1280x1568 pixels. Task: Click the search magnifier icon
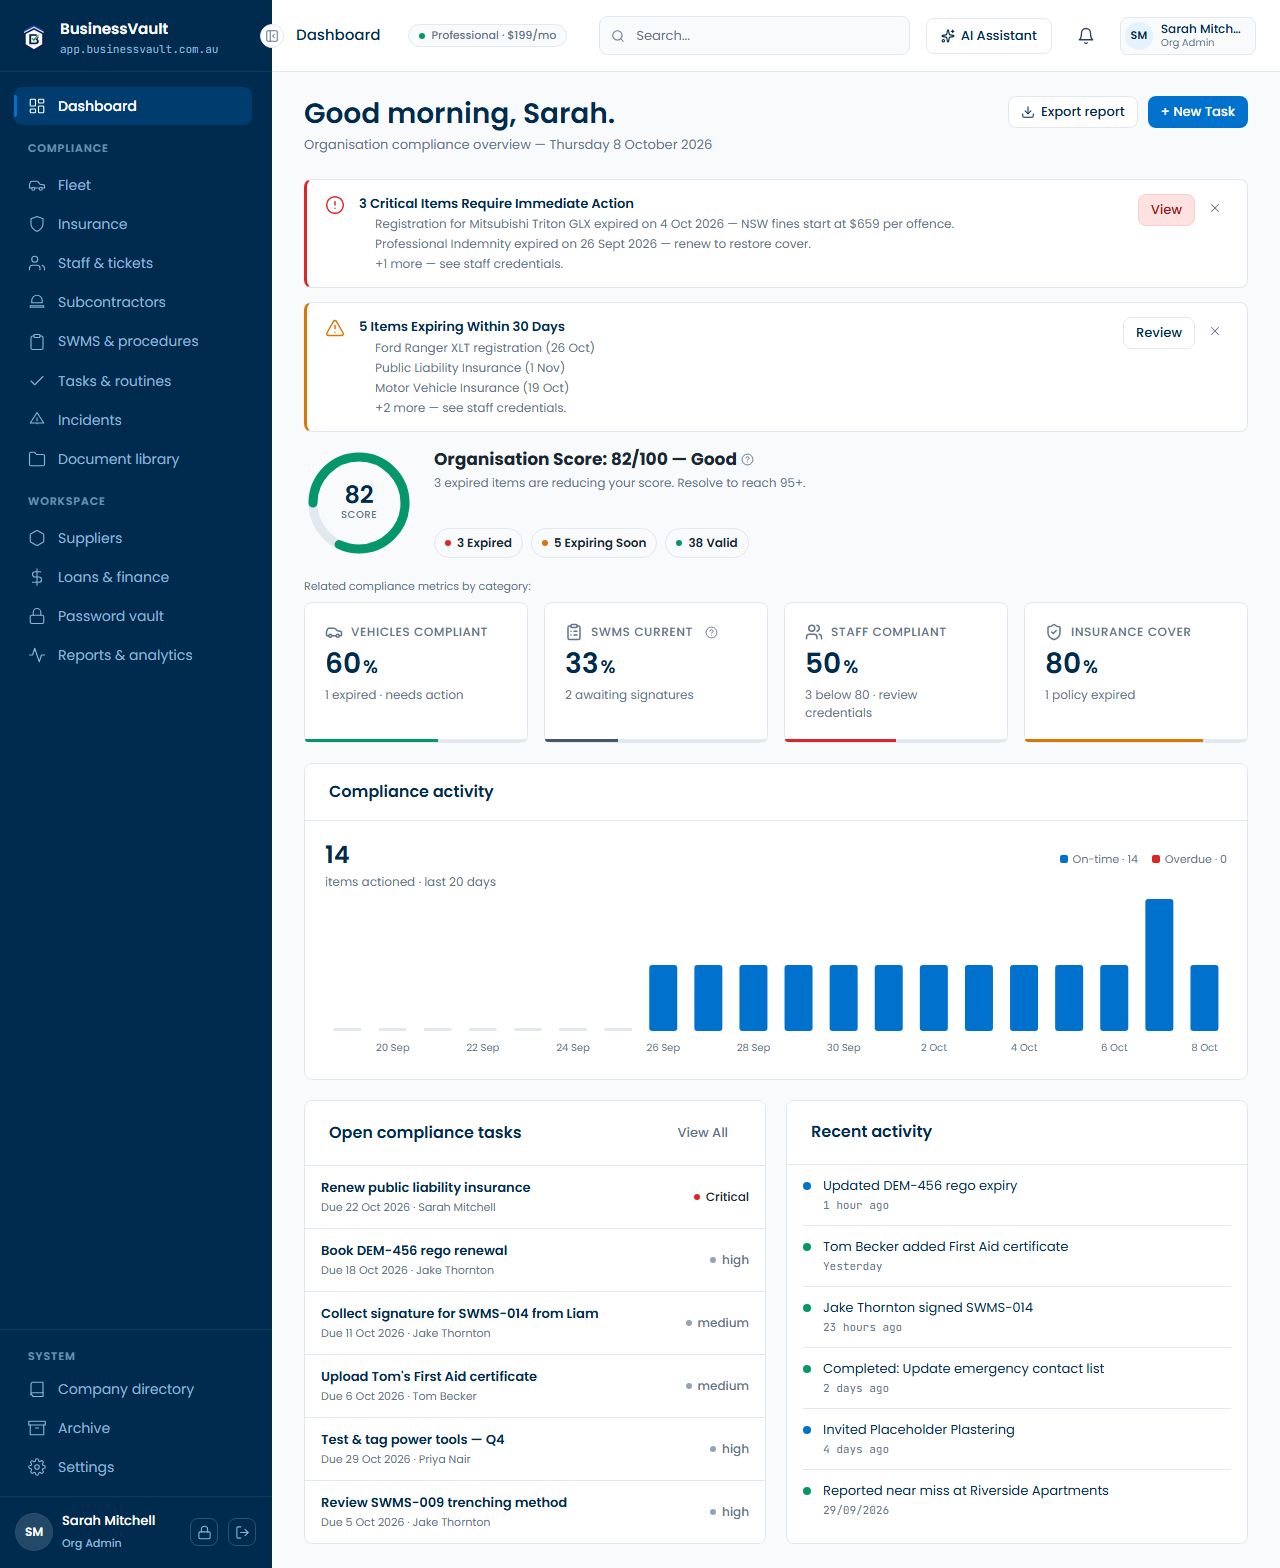(x=618, y=36)
